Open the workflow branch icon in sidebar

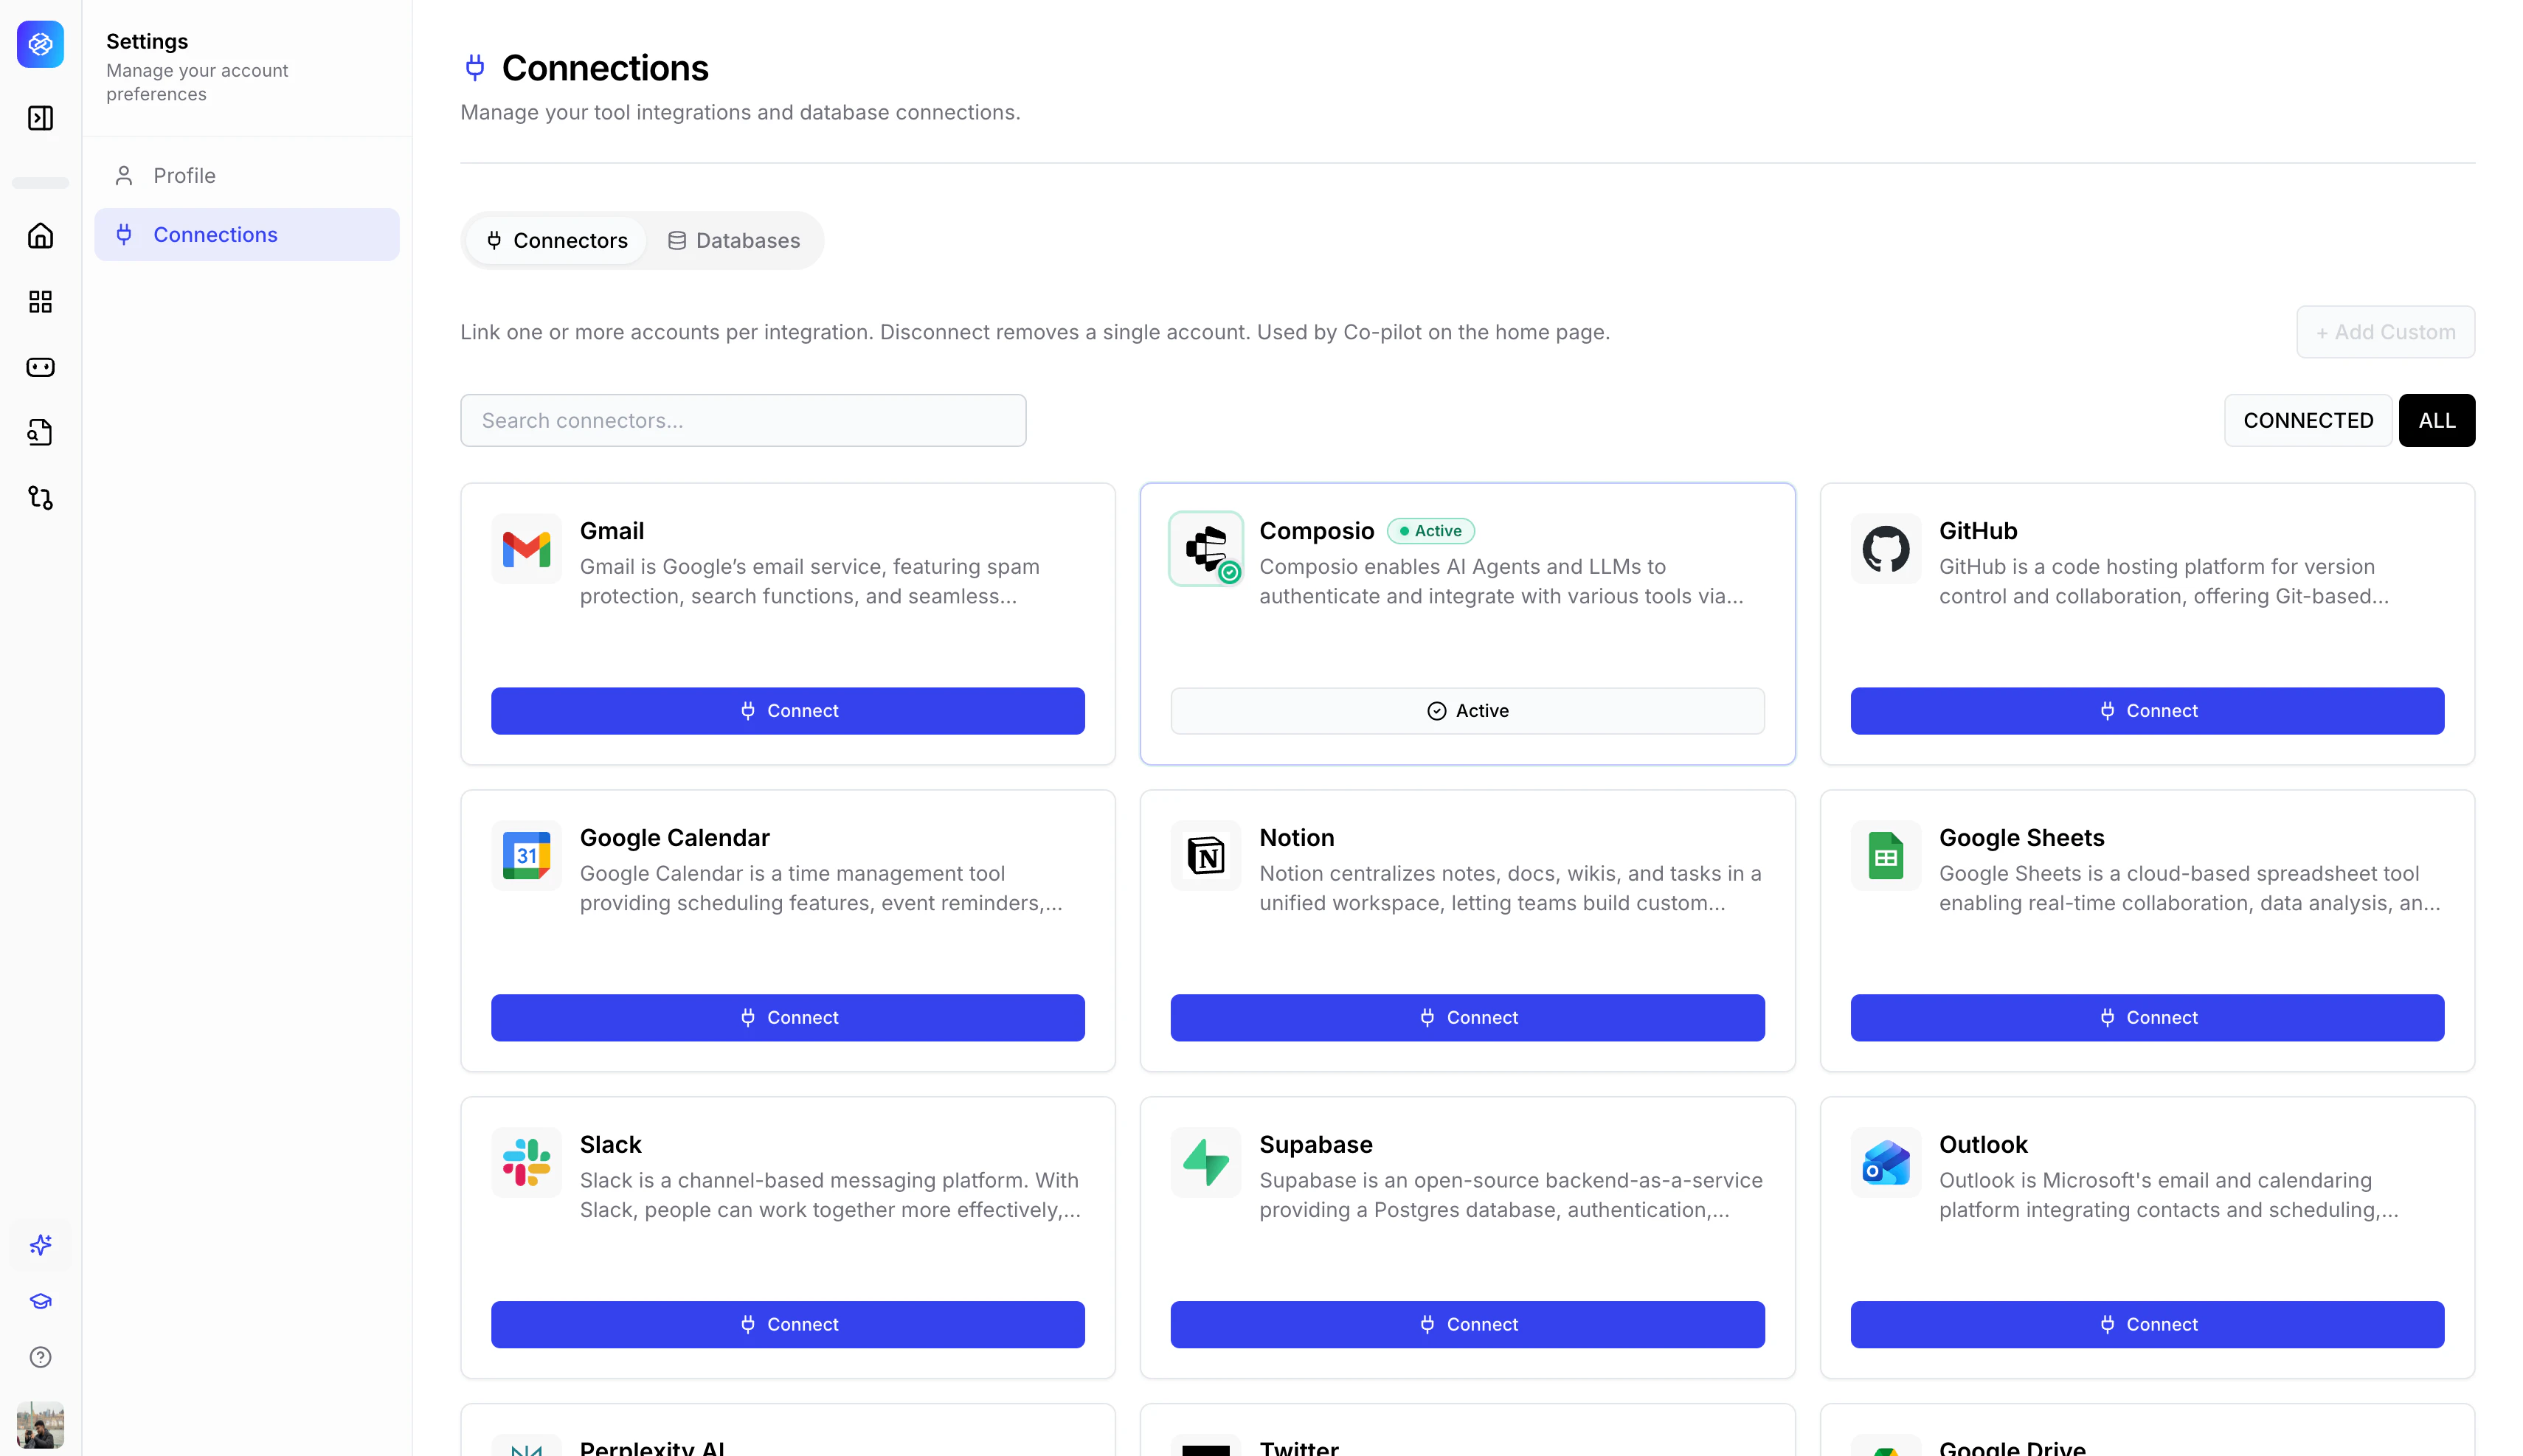(40, 498)
